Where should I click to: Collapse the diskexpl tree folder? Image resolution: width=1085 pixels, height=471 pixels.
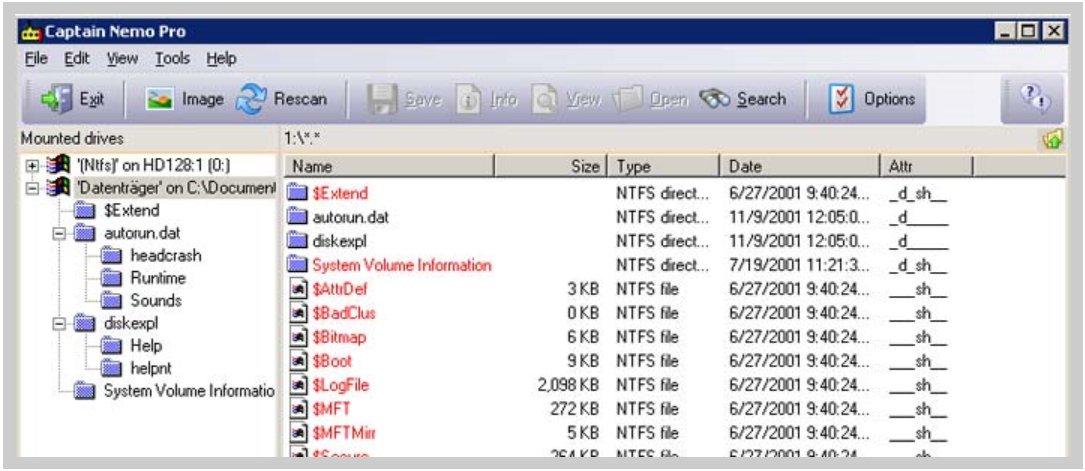(59, 323)
